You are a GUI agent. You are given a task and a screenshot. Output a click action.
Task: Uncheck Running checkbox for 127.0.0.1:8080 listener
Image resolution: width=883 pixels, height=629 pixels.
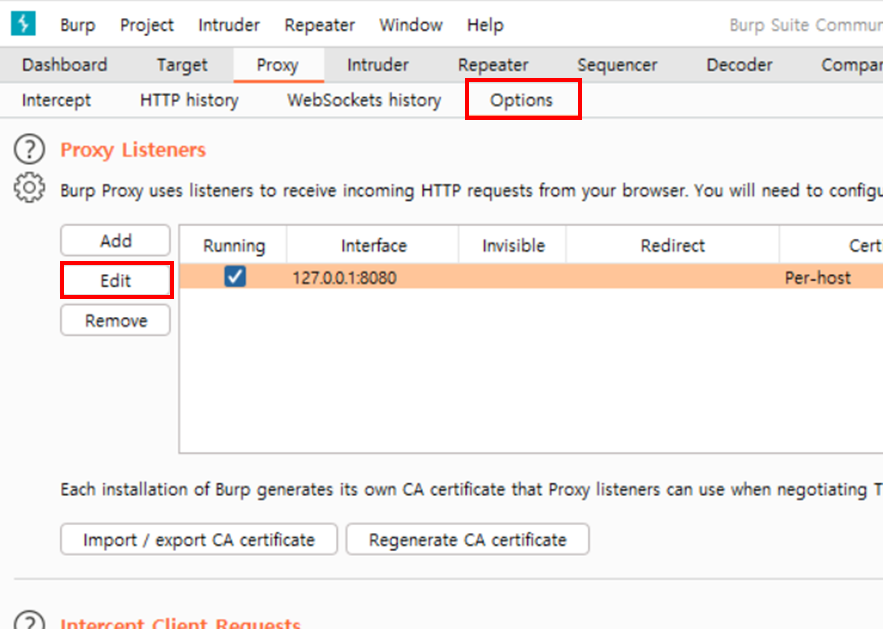point(235,276)
